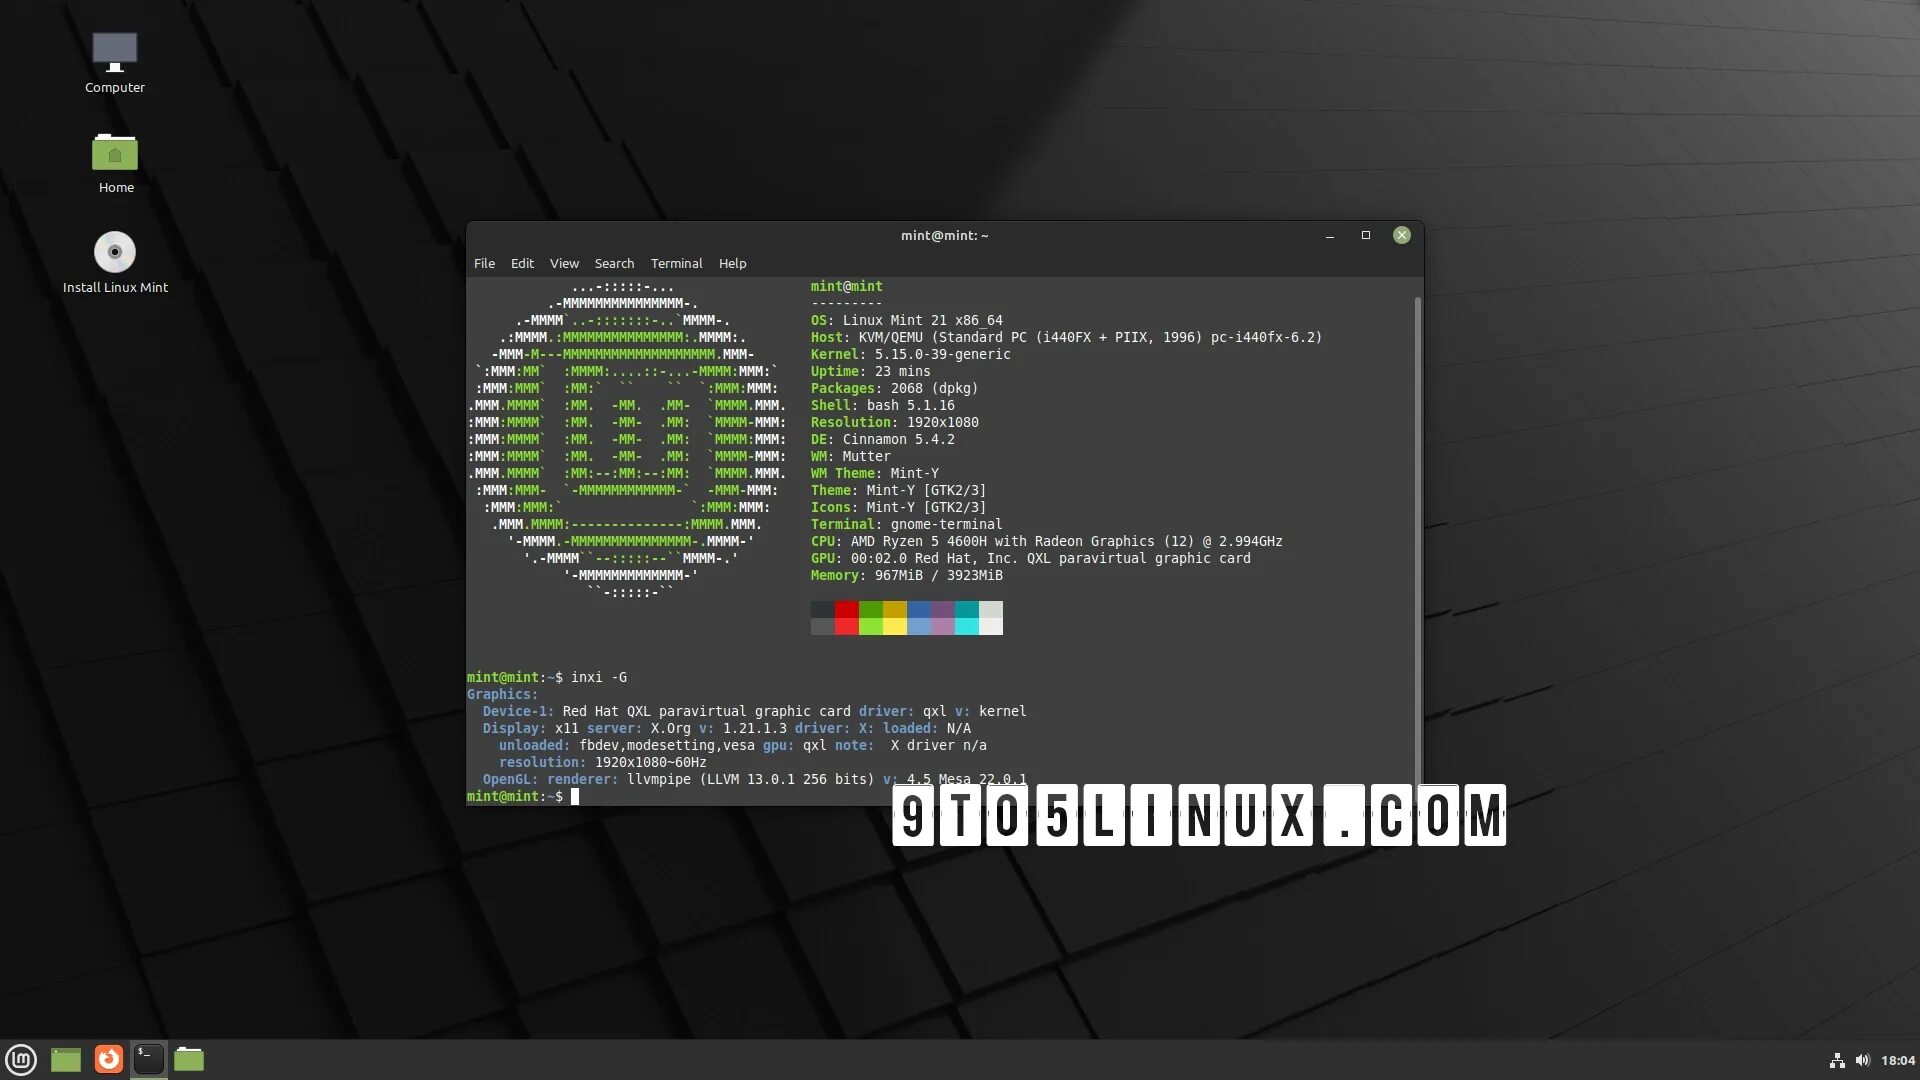Open the Home folder desktop icon
Screen dimensions: 1920x1080
pos(115,163)
